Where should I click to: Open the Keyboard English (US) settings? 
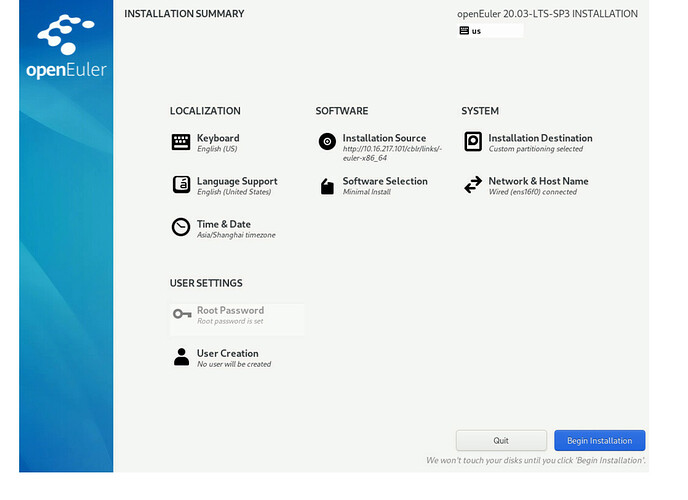[x=218, y=143]
